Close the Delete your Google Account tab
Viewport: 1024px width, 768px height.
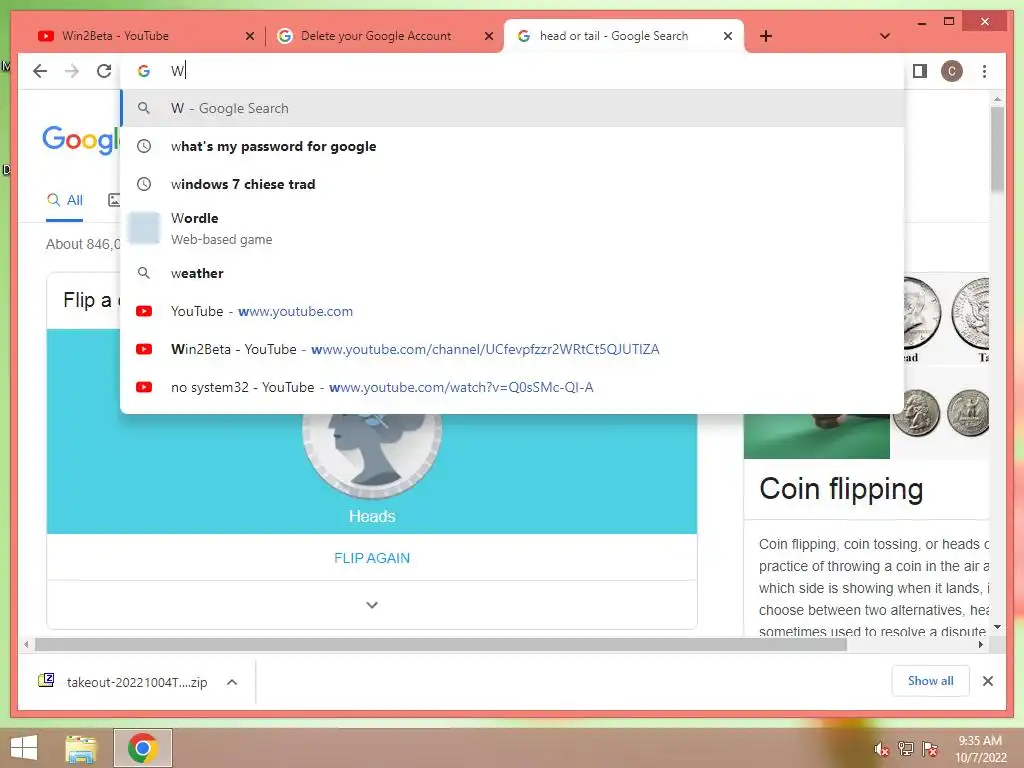coord(488,36)
